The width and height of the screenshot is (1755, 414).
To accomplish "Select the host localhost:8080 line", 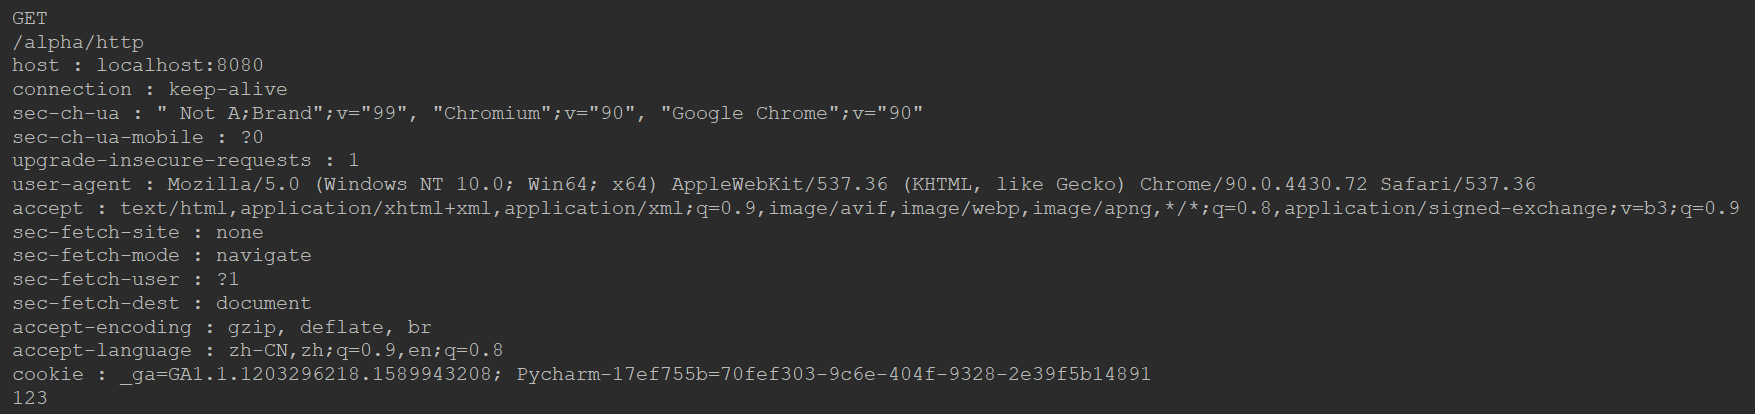I will [x=138, y=65].
